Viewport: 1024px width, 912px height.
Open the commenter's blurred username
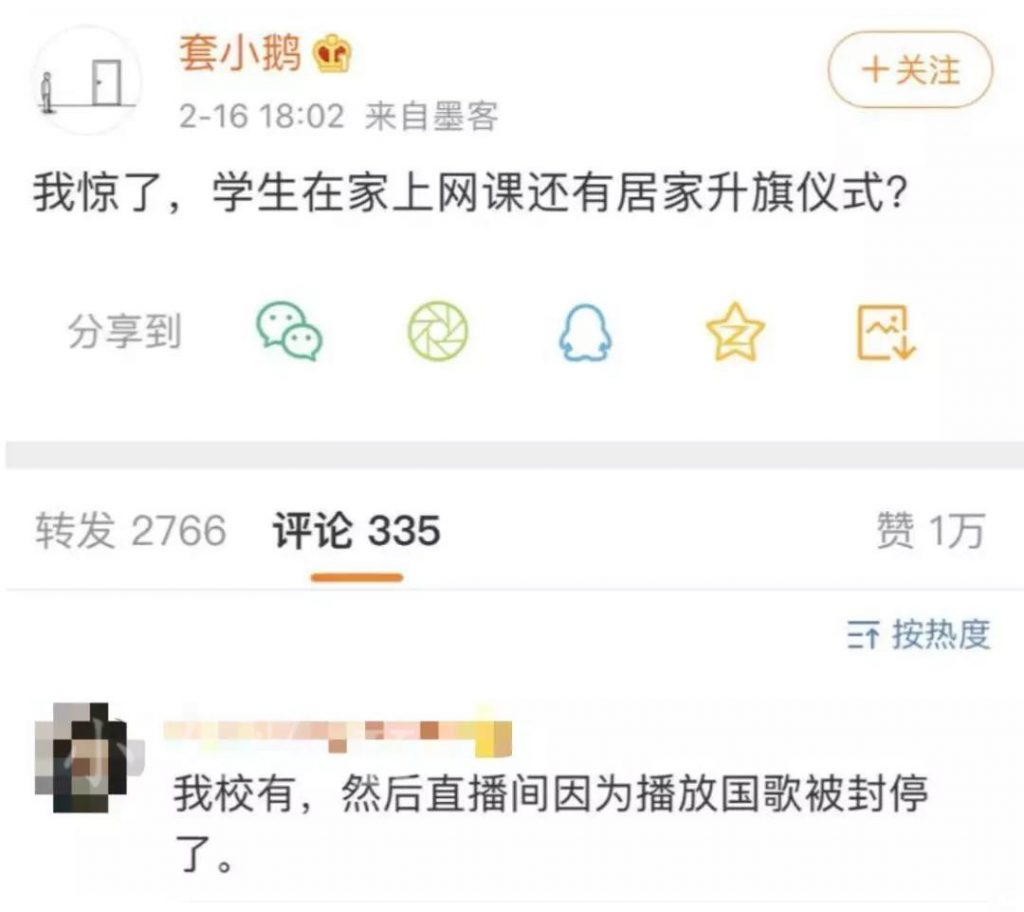click(337, 738)
